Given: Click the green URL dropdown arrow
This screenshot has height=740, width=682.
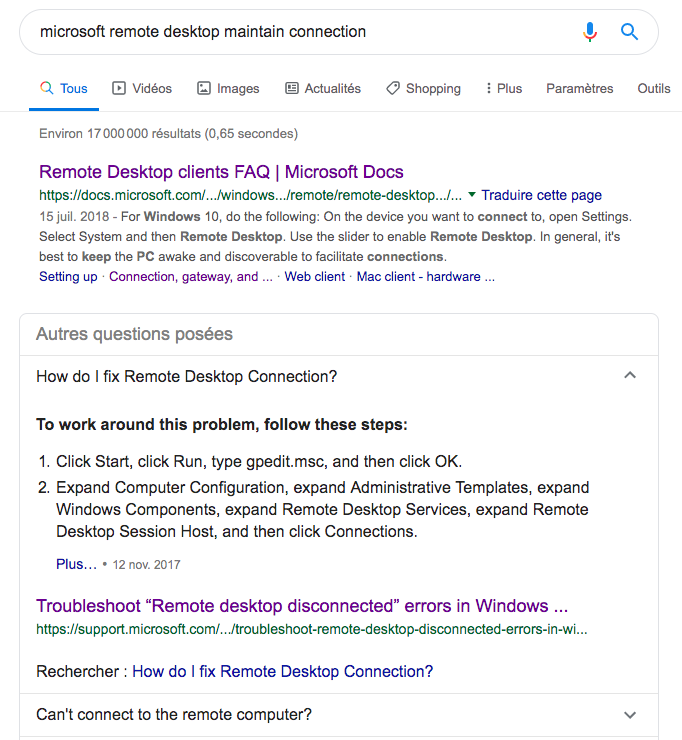Looking at the screenshot, I should point(472,194).
